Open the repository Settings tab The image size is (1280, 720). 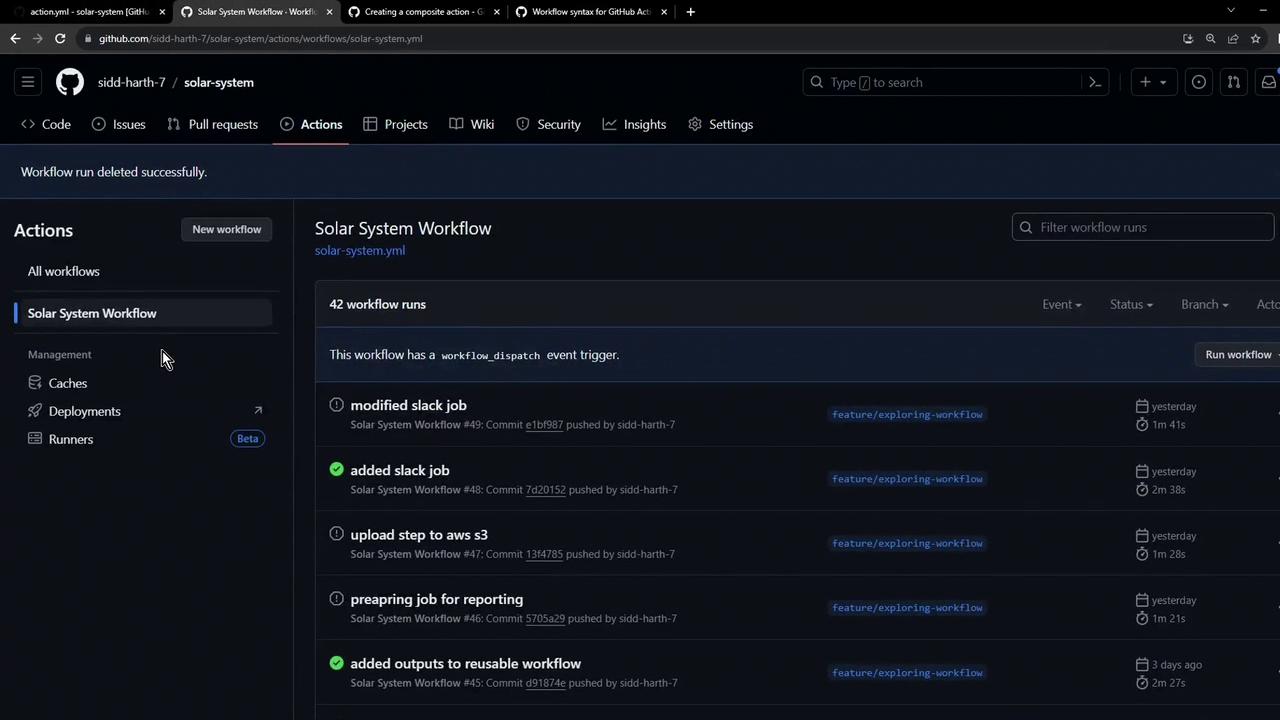[720, 124]
